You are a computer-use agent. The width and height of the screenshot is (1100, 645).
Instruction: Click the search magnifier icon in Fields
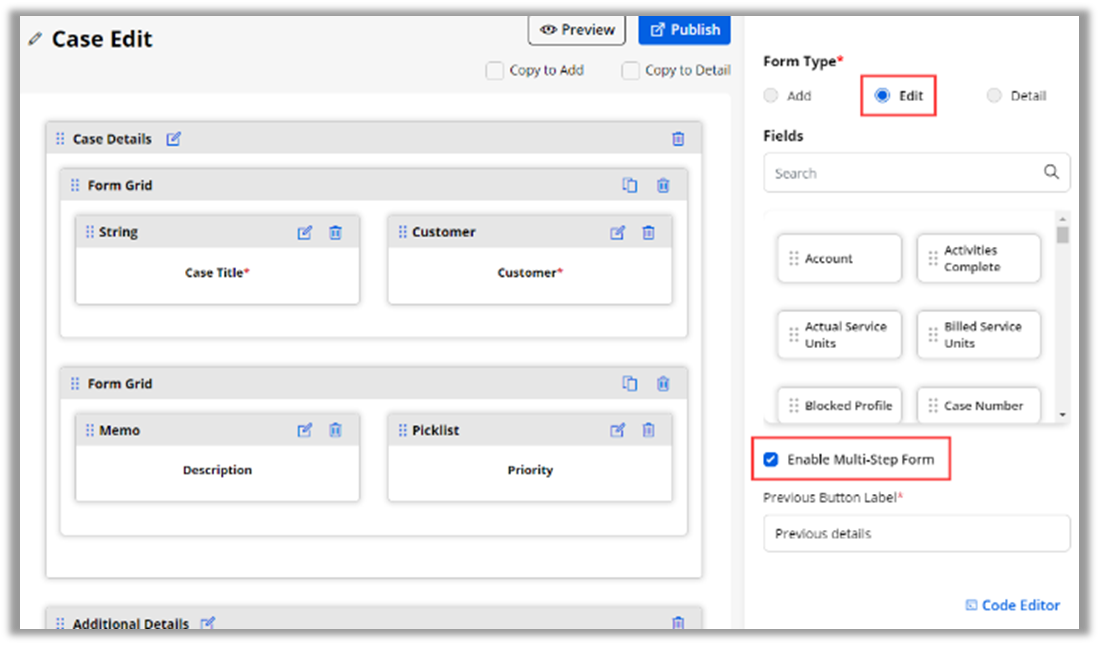coord(1051,172)
